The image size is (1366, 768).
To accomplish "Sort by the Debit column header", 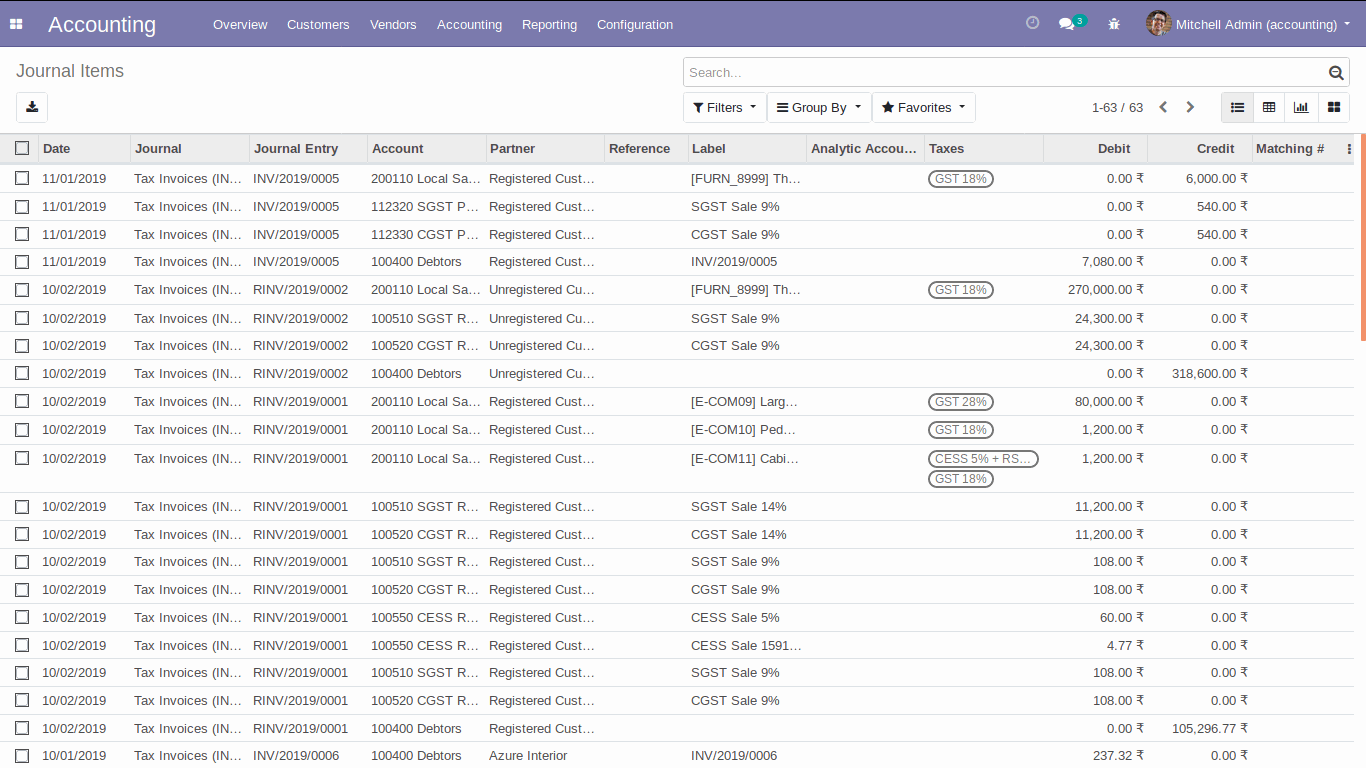I will coord(1114,148).
